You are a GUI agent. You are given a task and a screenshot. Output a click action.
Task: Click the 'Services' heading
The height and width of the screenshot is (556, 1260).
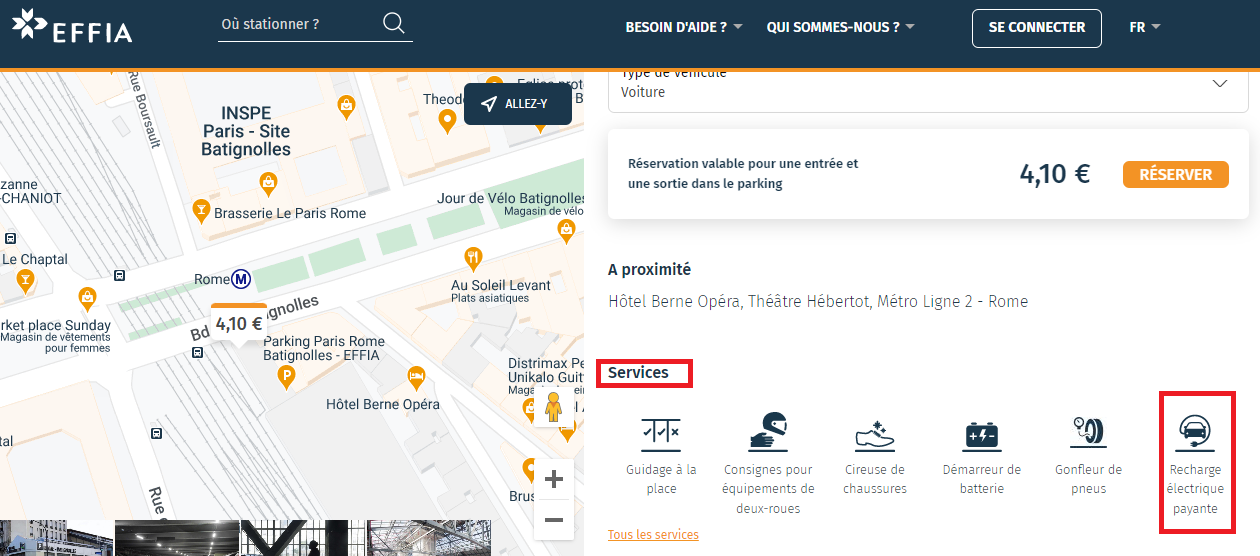click(638, 373)
